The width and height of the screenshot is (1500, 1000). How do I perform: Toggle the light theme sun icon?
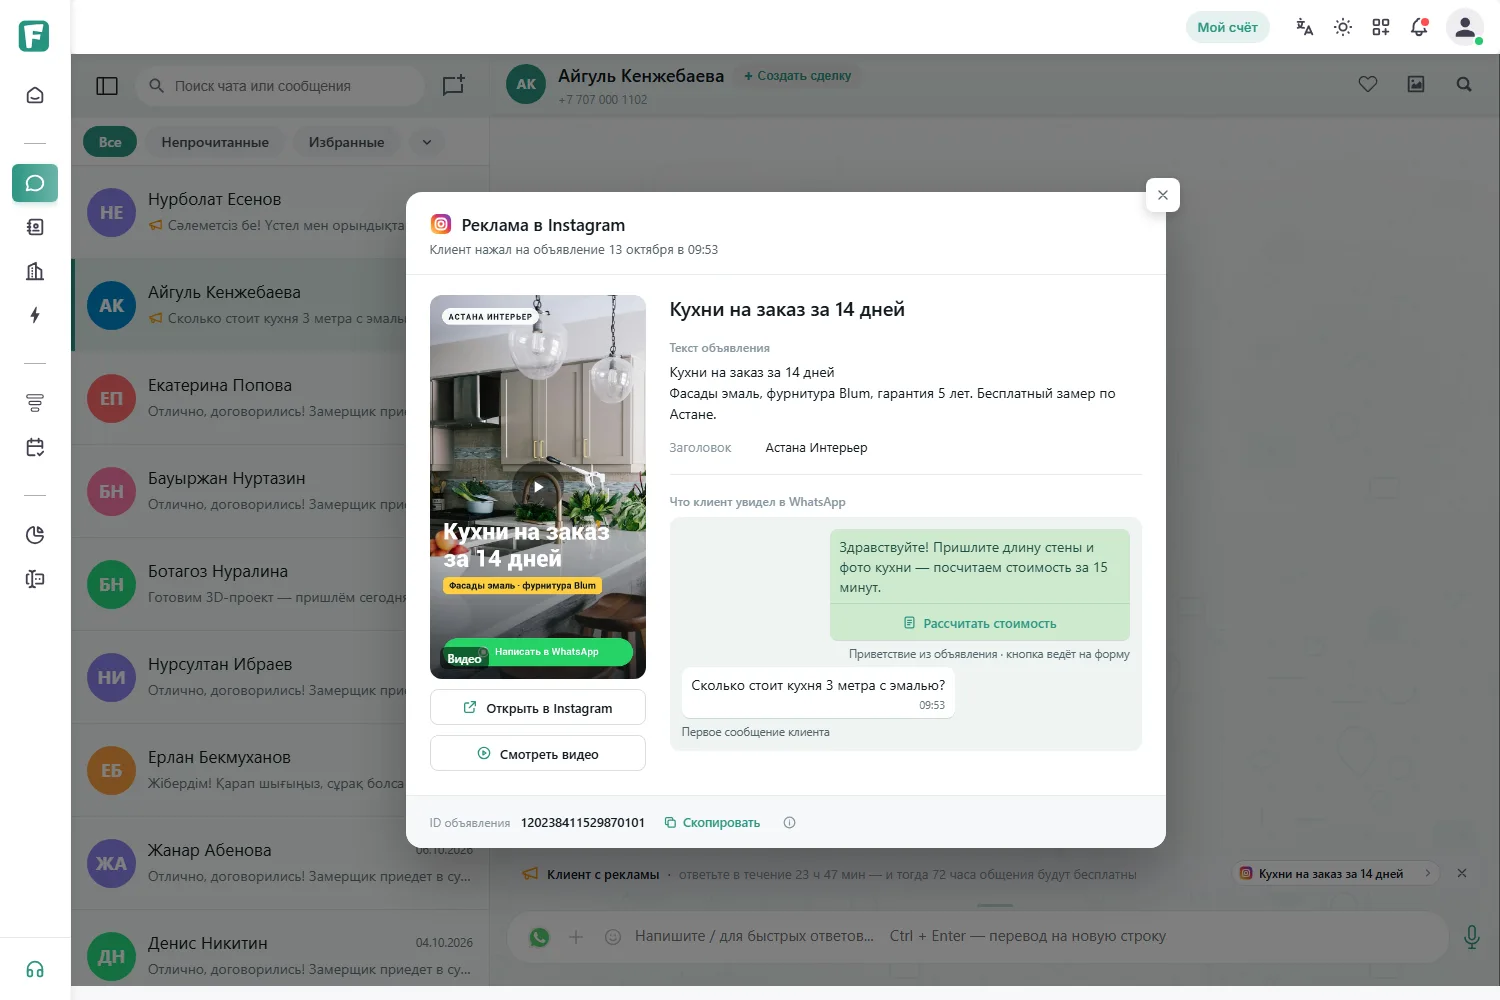(1343, 27)
